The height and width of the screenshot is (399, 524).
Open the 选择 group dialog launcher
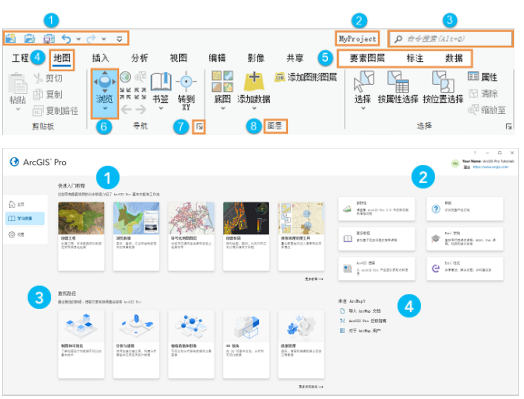click(x=509, y=126)
